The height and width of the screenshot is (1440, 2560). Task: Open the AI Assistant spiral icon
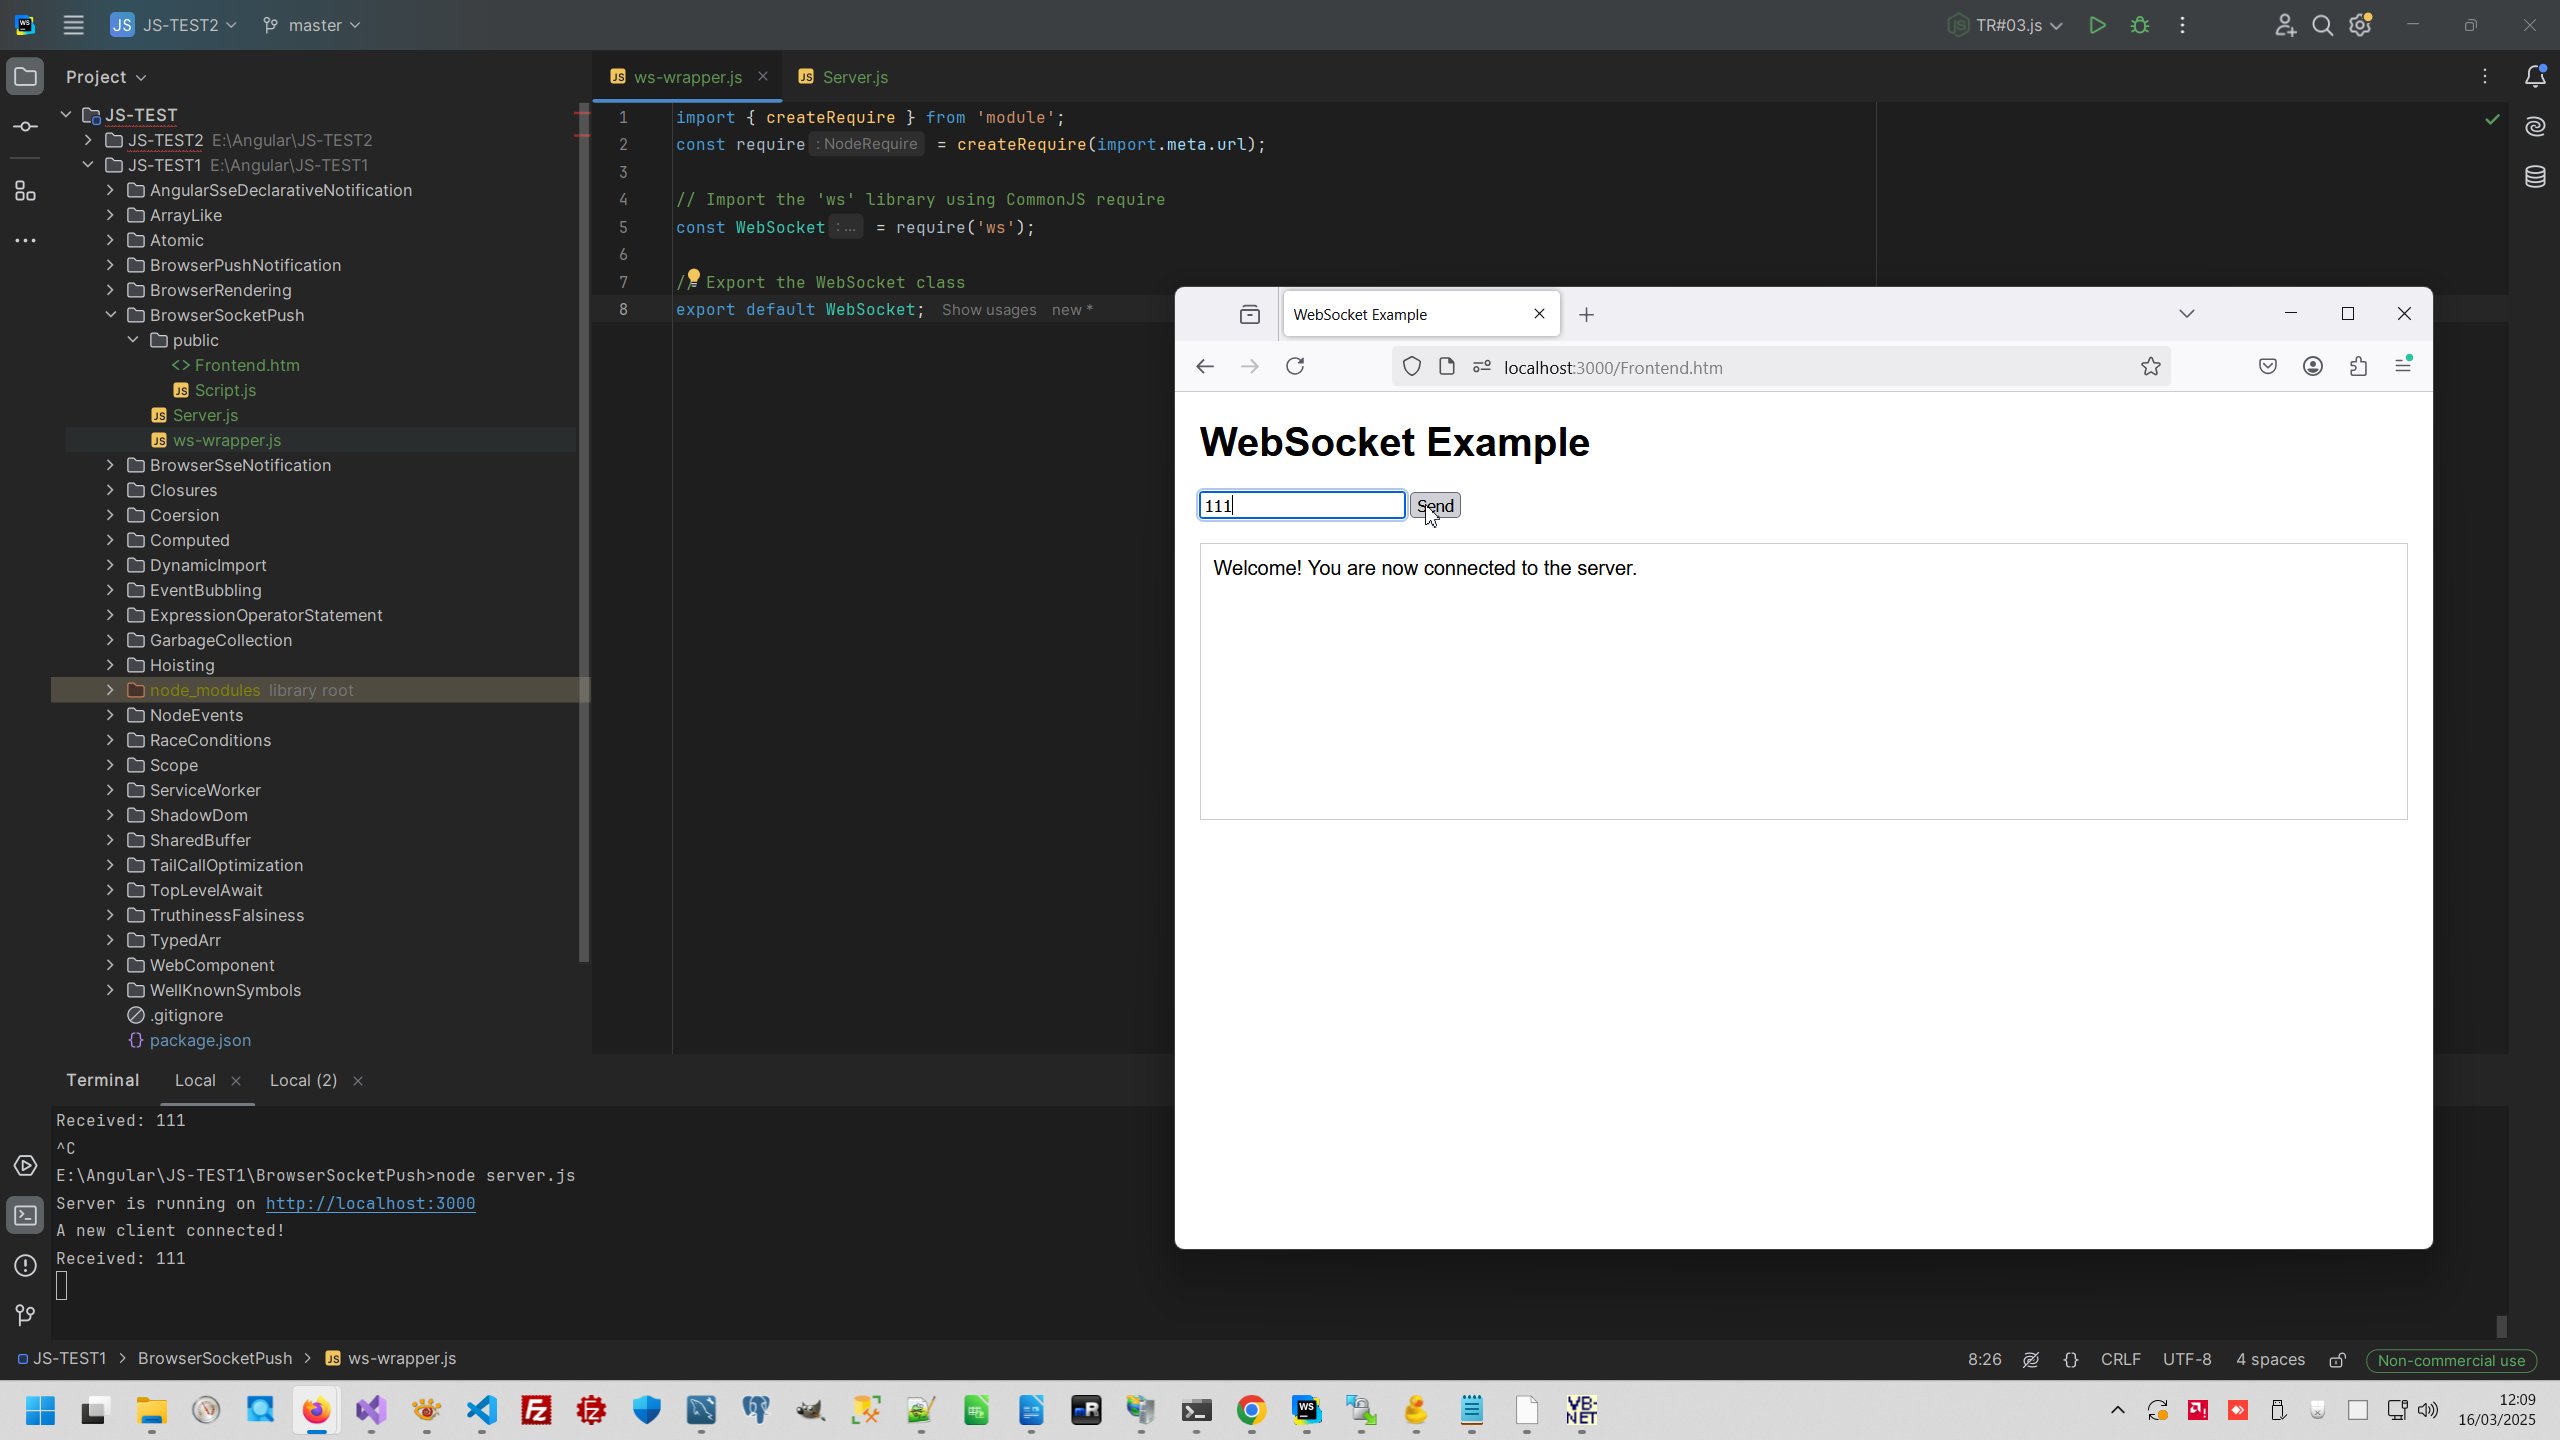coord(2535,127)
